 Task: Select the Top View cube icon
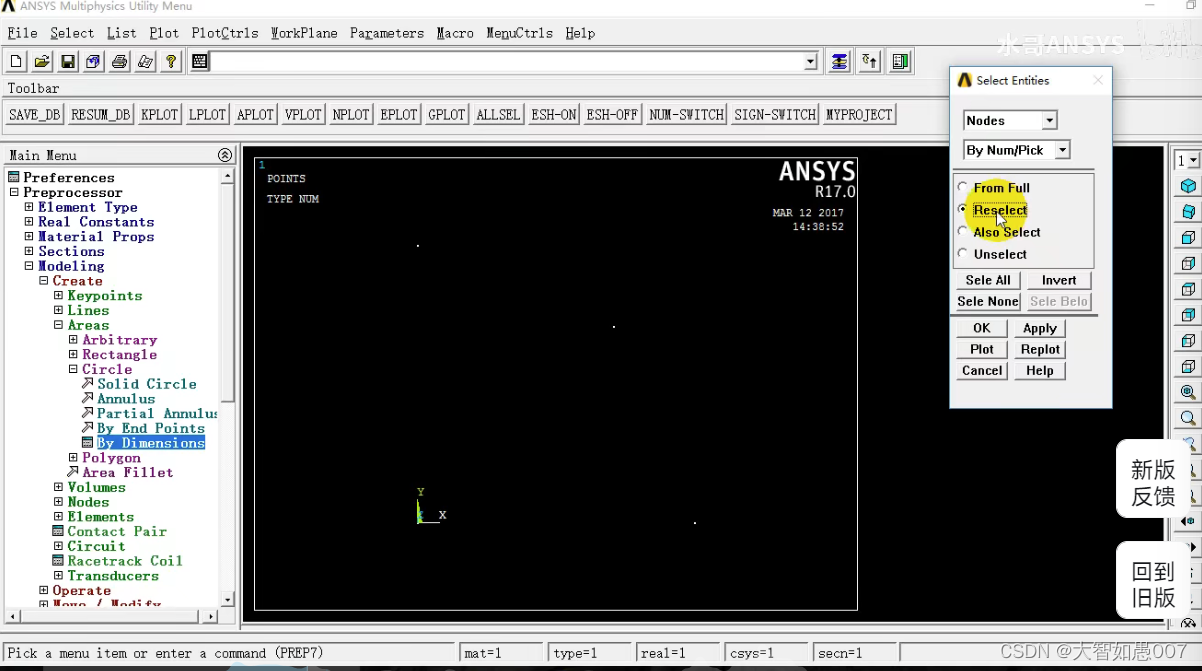(1188, 290)
